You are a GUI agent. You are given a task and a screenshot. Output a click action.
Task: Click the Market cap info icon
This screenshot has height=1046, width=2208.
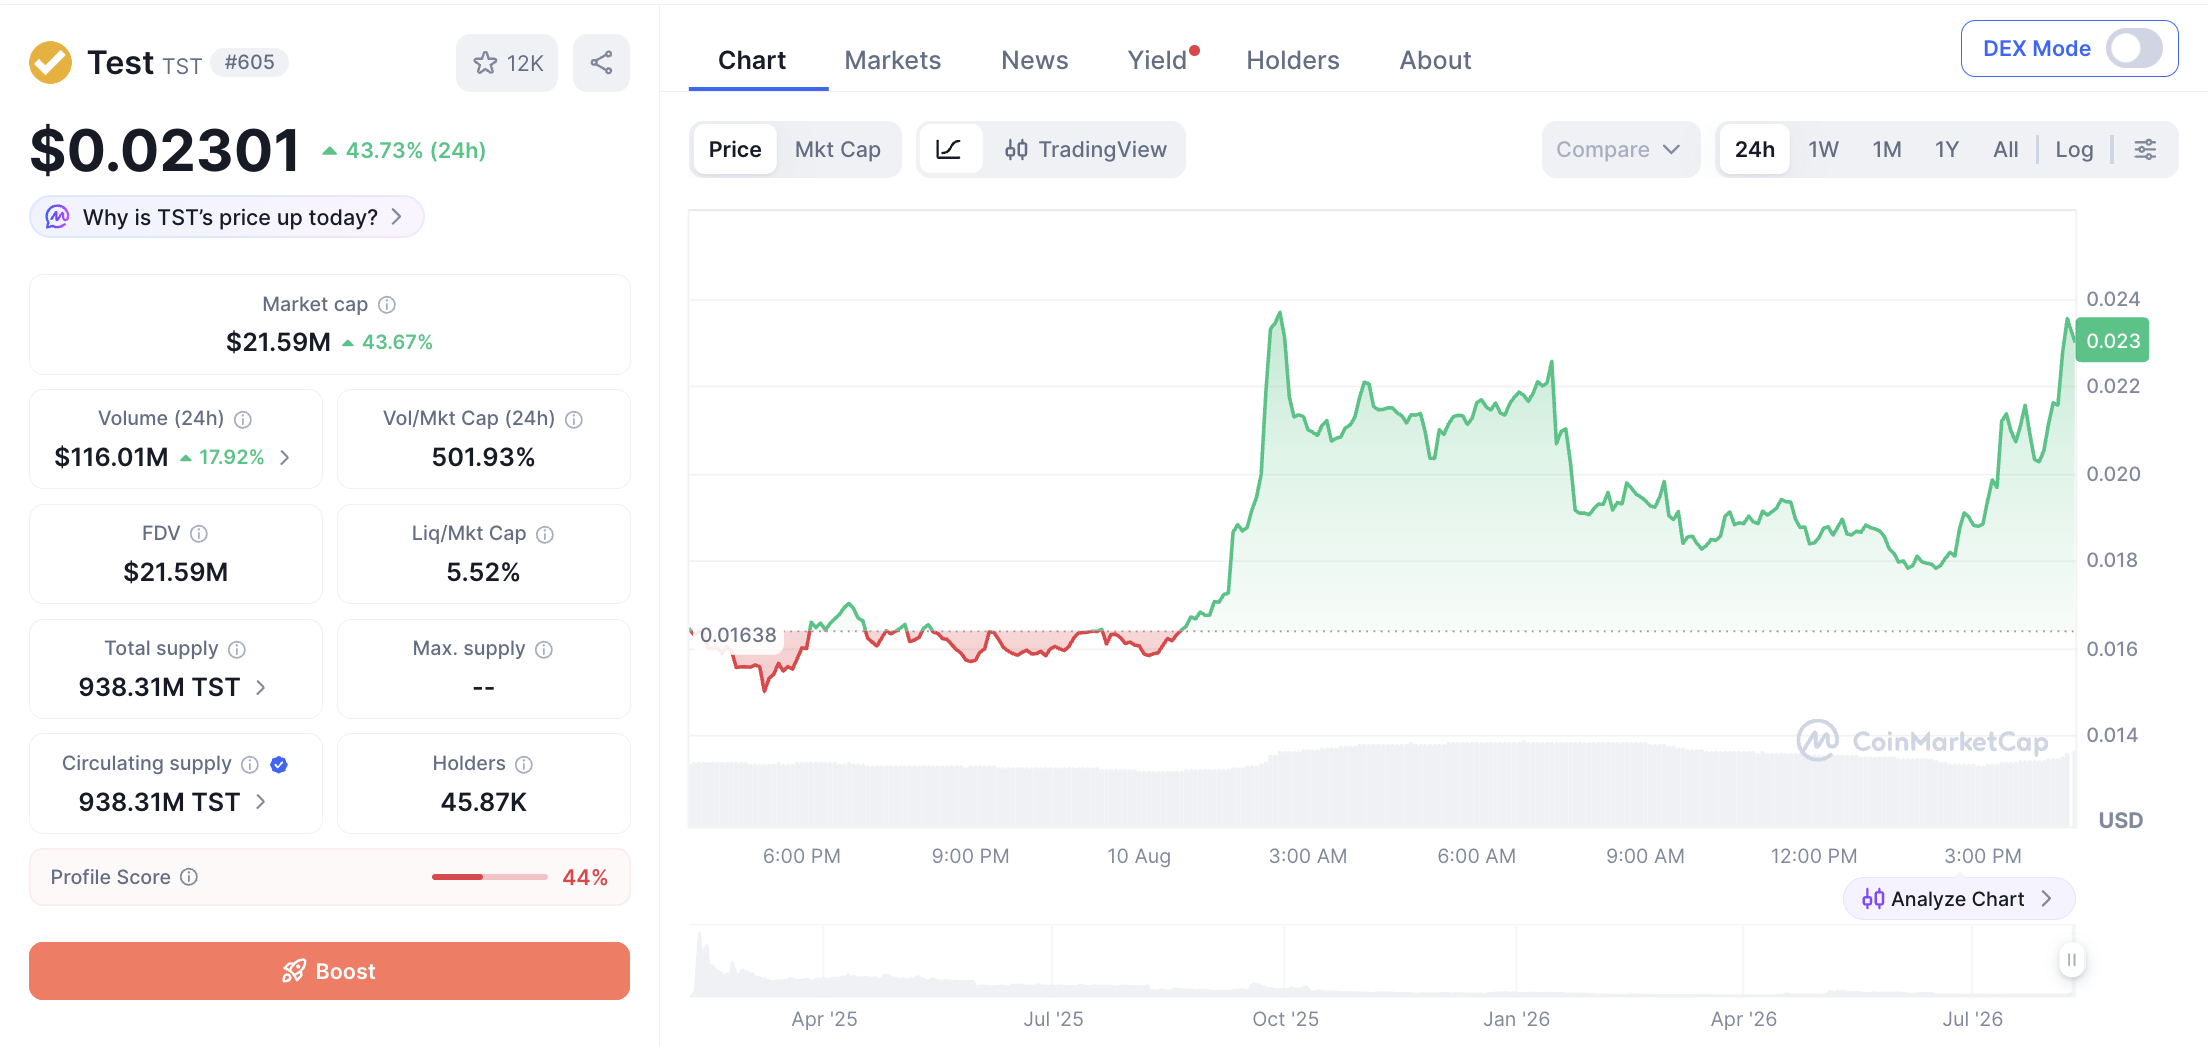click(x=387, y=304)
